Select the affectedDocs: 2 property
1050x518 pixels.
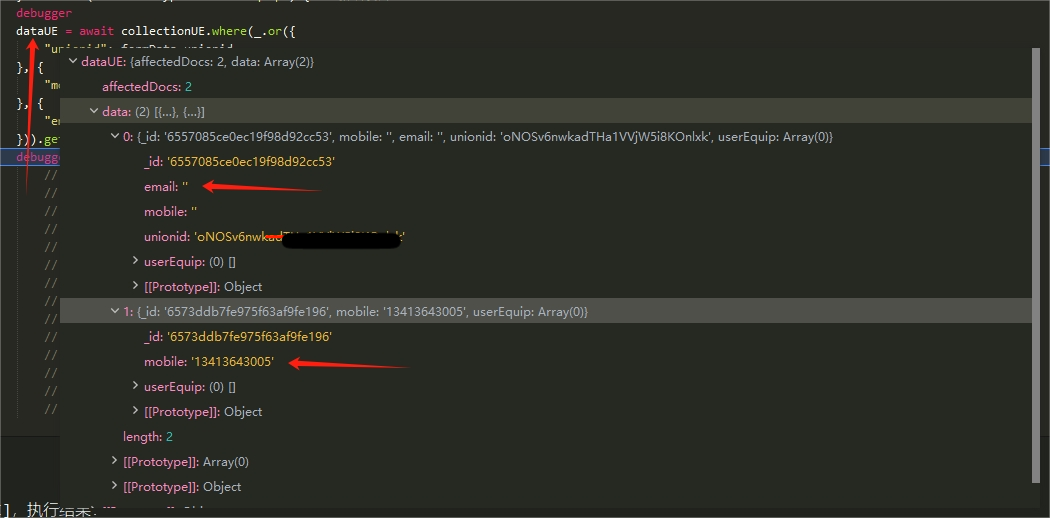coord(147,87)
